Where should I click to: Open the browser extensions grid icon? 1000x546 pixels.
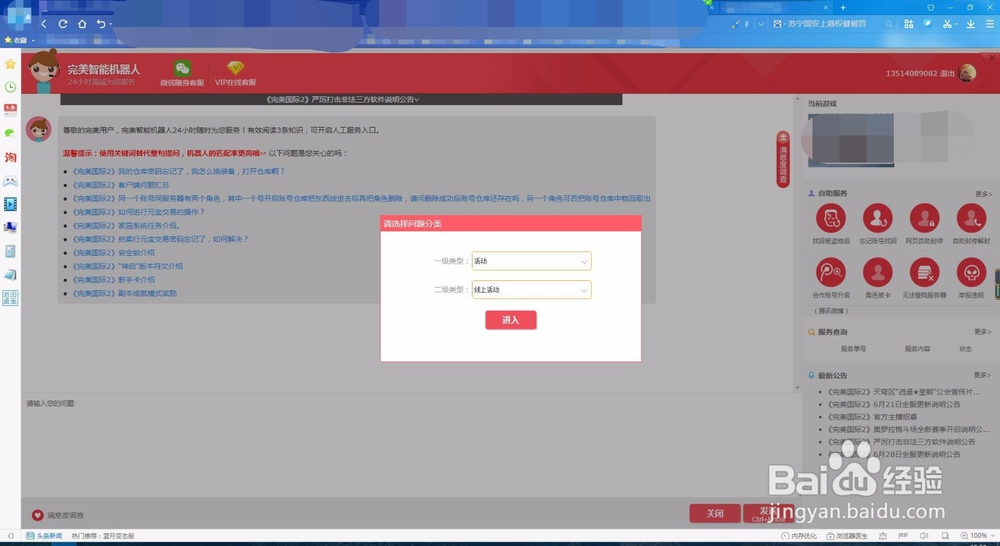coord(909,24)
